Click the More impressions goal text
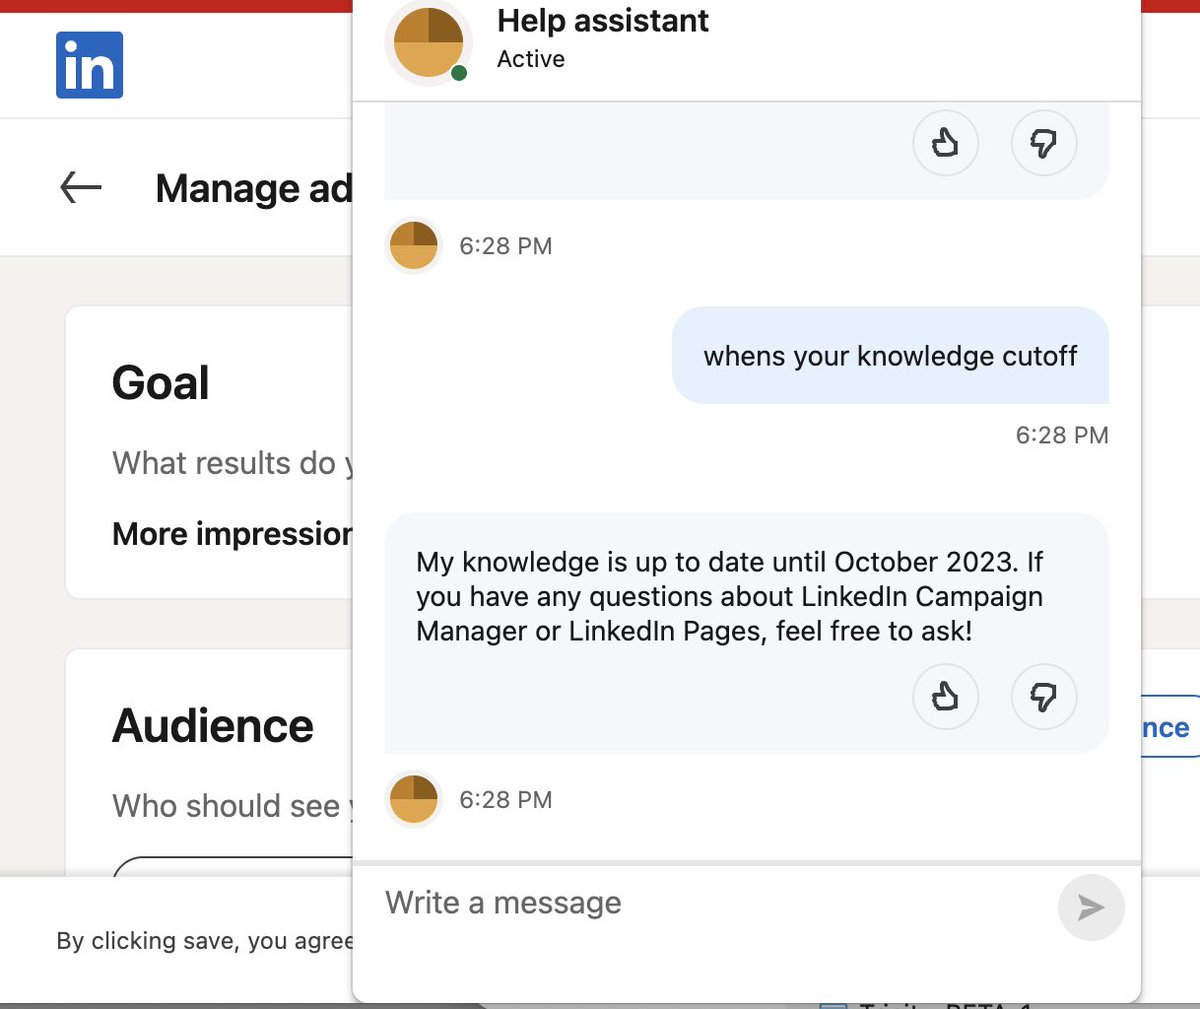This screenshot has width=1200, height=1009. [232, 534]
